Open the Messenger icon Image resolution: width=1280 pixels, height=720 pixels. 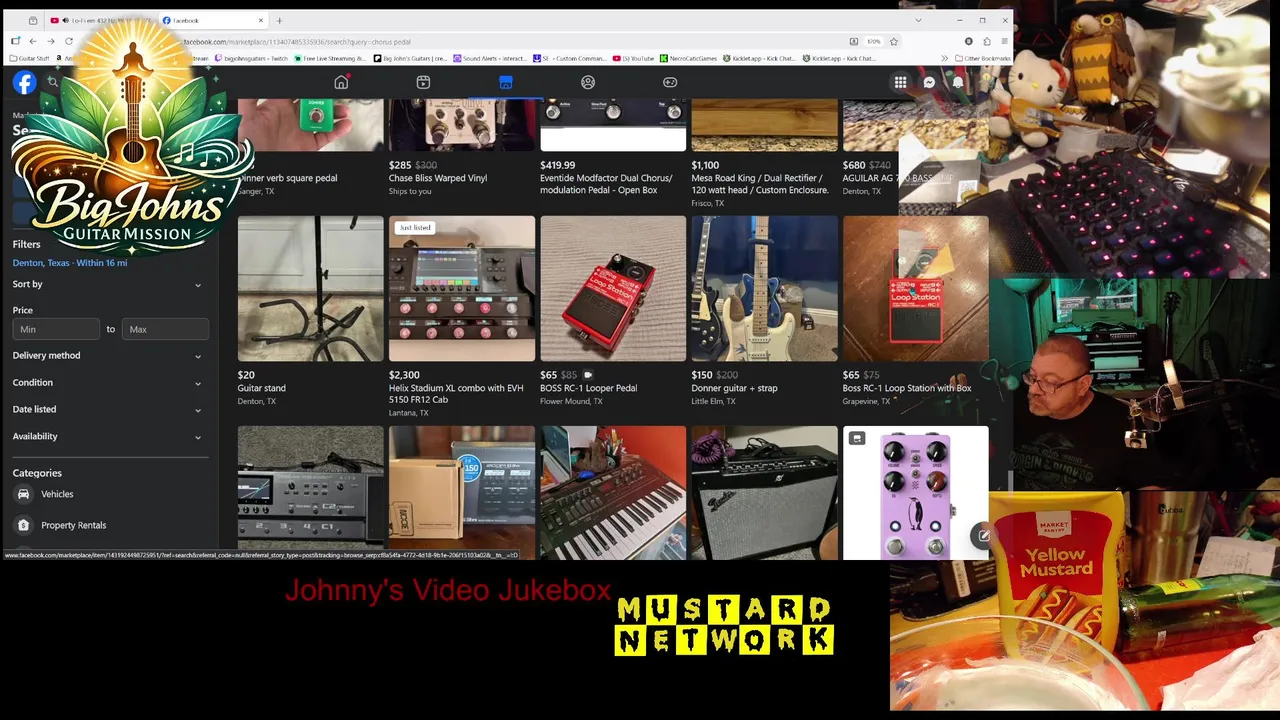click(x=929, y=83)
